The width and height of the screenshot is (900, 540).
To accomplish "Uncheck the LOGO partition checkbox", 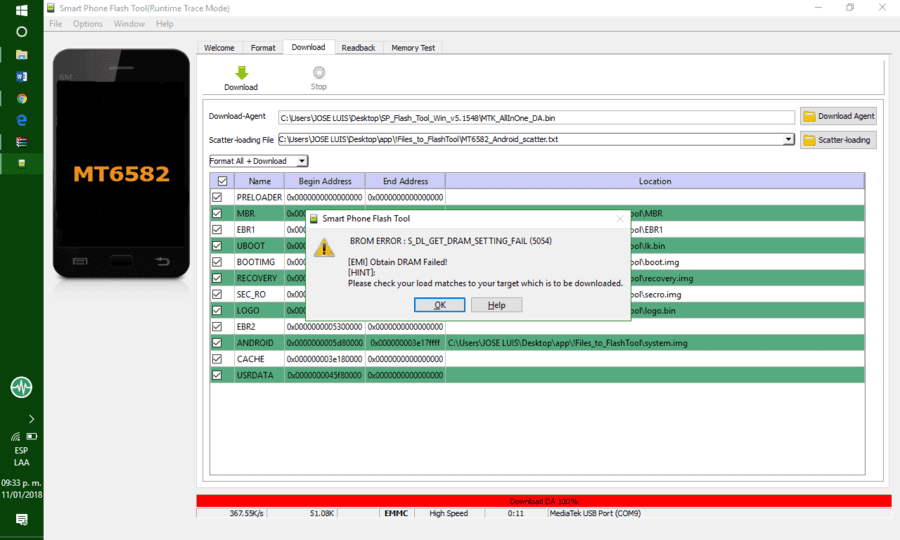I will tap(217, 310).
